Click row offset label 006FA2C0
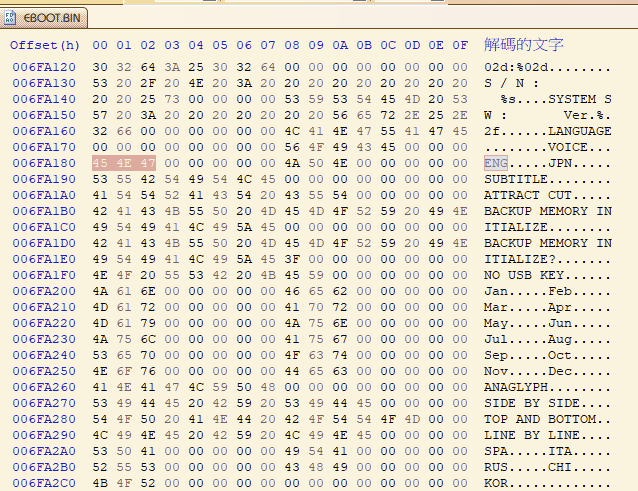 (x=45, y=483)
